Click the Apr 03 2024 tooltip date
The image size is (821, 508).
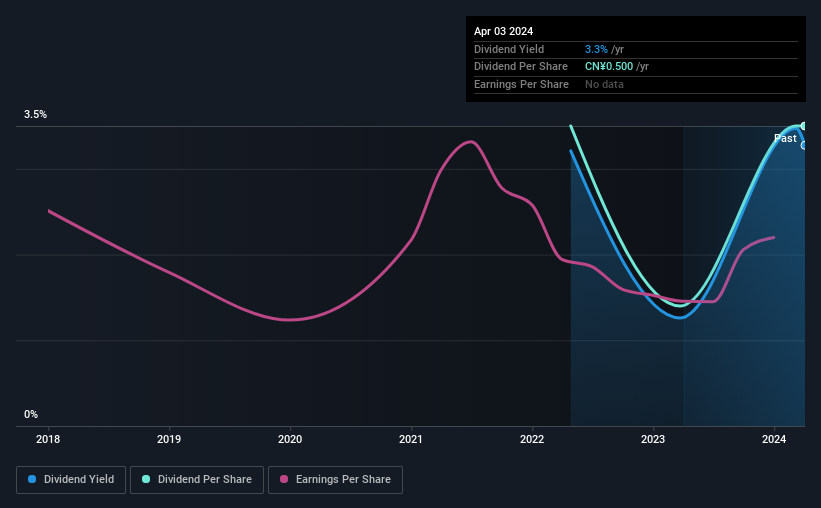click(503, 31)
